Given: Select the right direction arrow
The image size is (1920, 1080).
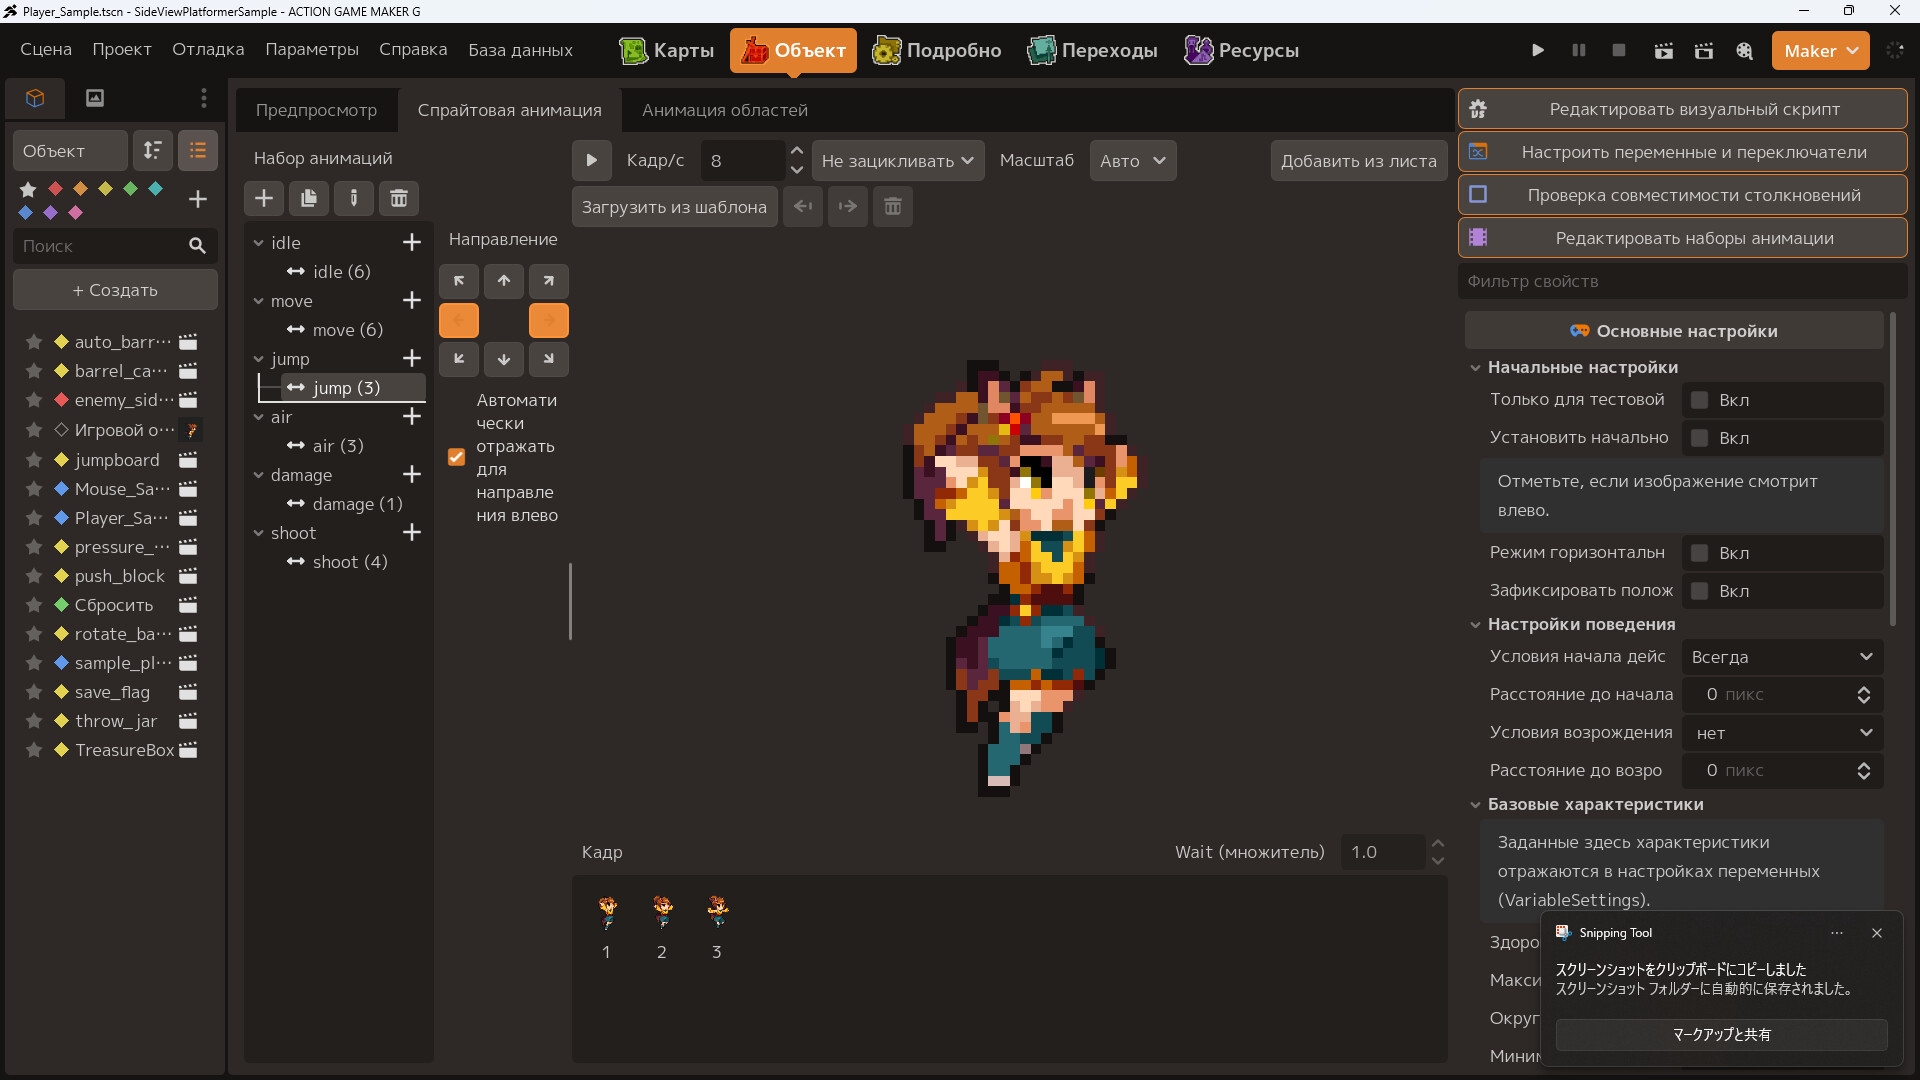Looking at the screenshot, I should click(x=549, y=320).
